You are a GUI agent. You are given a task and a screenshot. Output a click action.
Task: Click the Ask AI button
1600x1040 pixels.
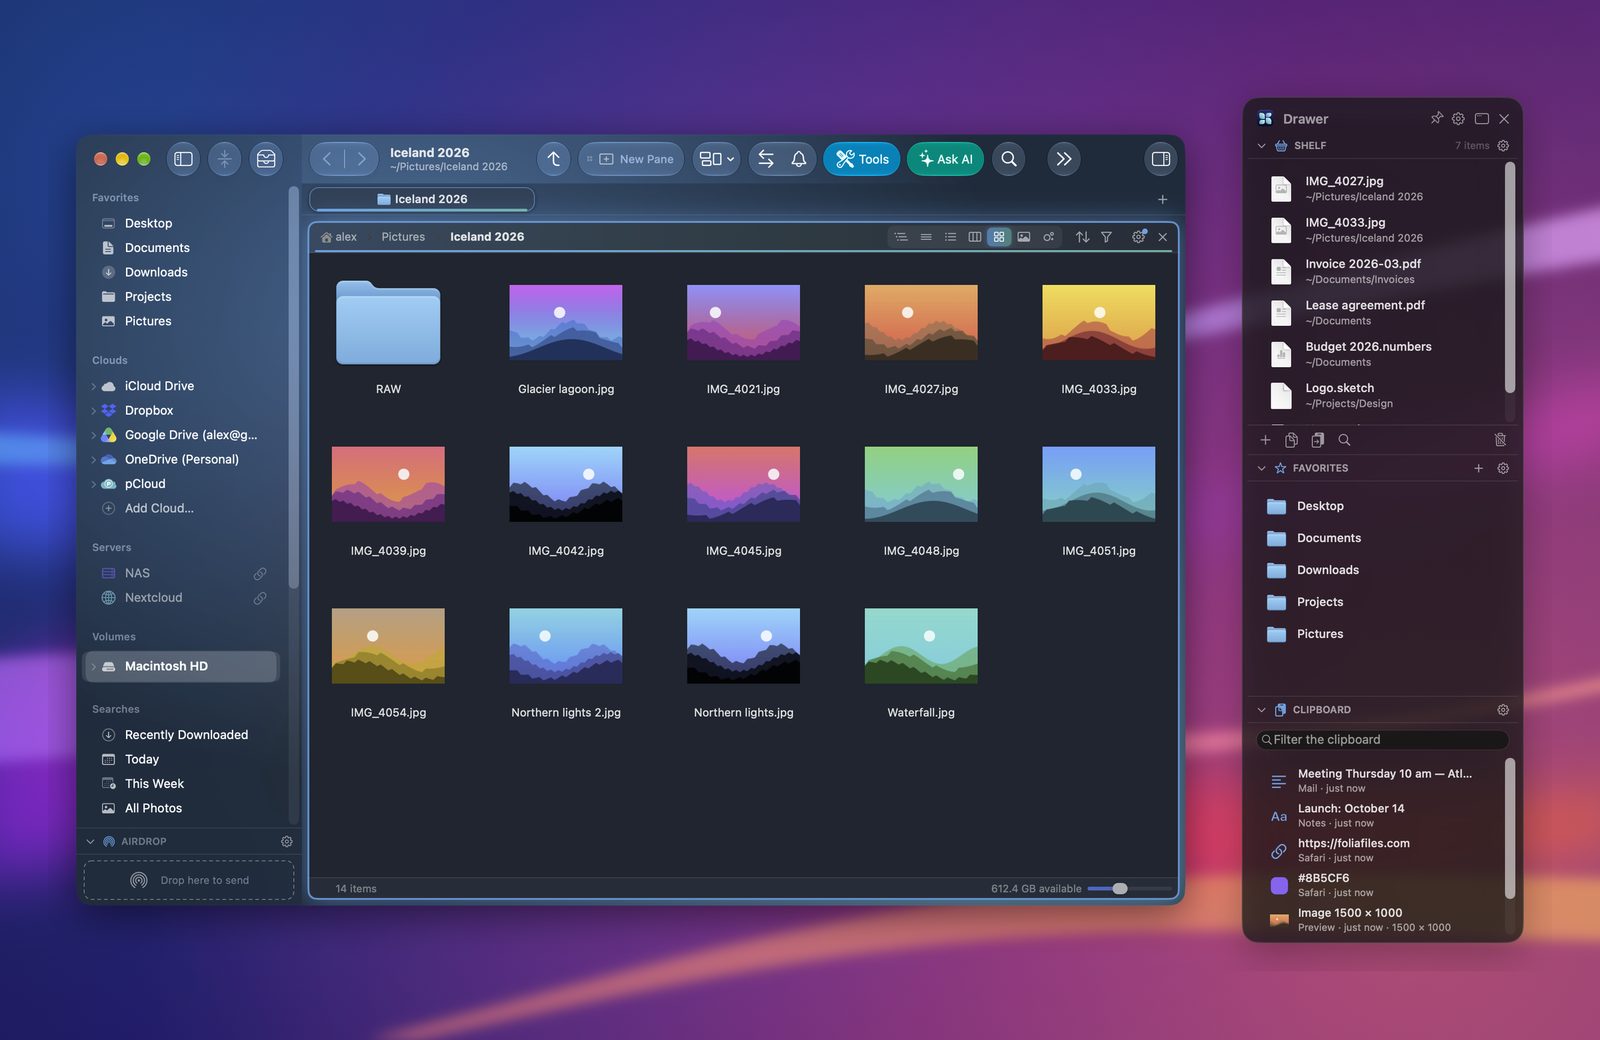click(x=945, y=159)
